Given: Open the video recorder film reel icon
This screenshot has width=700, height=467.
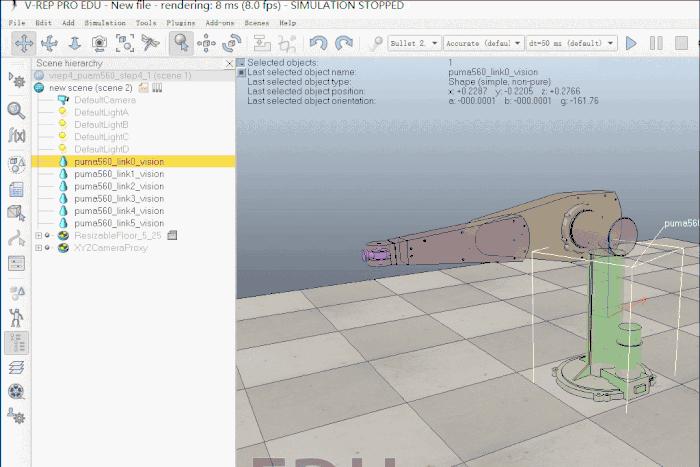Looking at the screenshot, I should pyautogui.click(x=16, y=392).
